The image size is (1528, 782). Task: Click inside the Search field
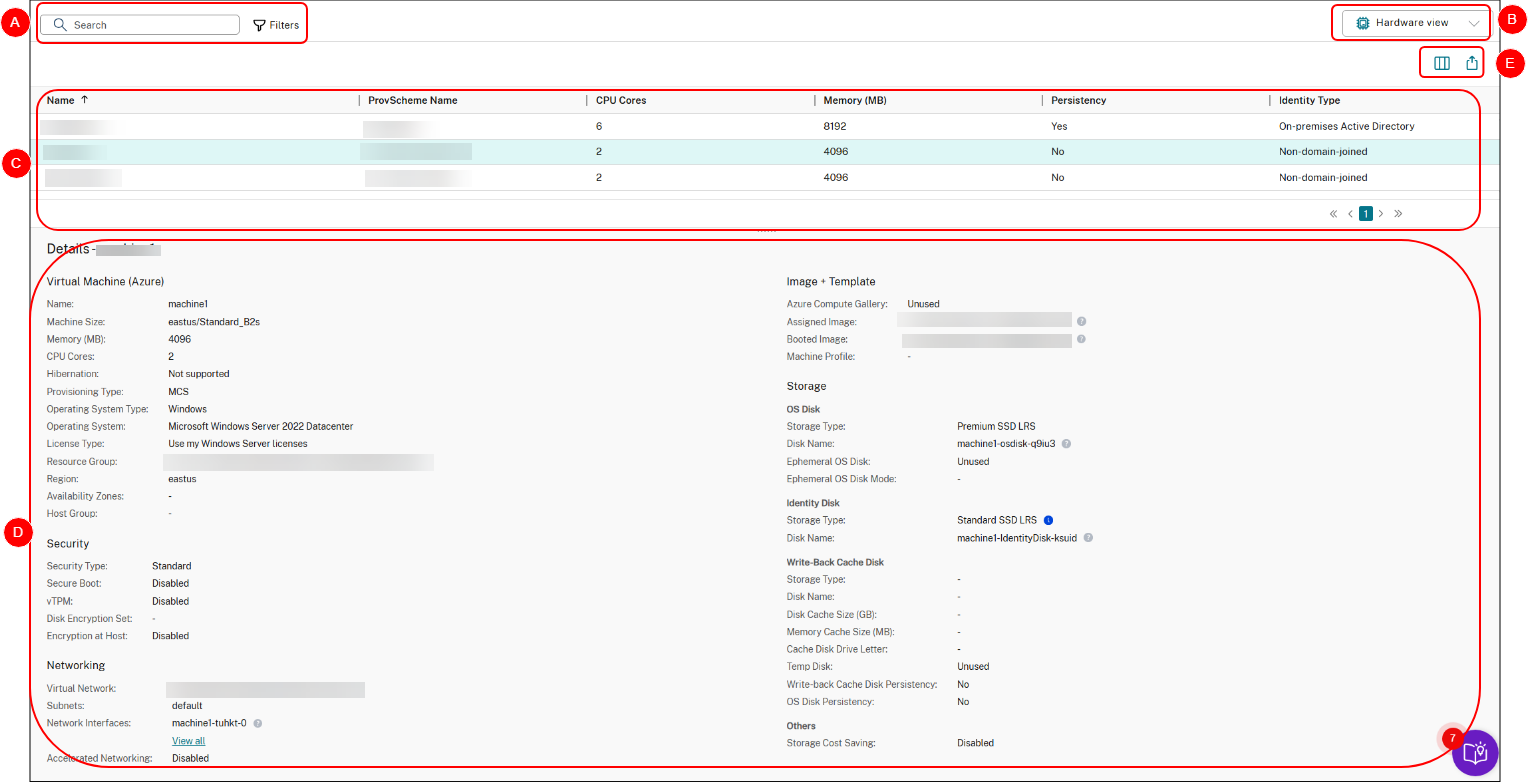point(140,23)
